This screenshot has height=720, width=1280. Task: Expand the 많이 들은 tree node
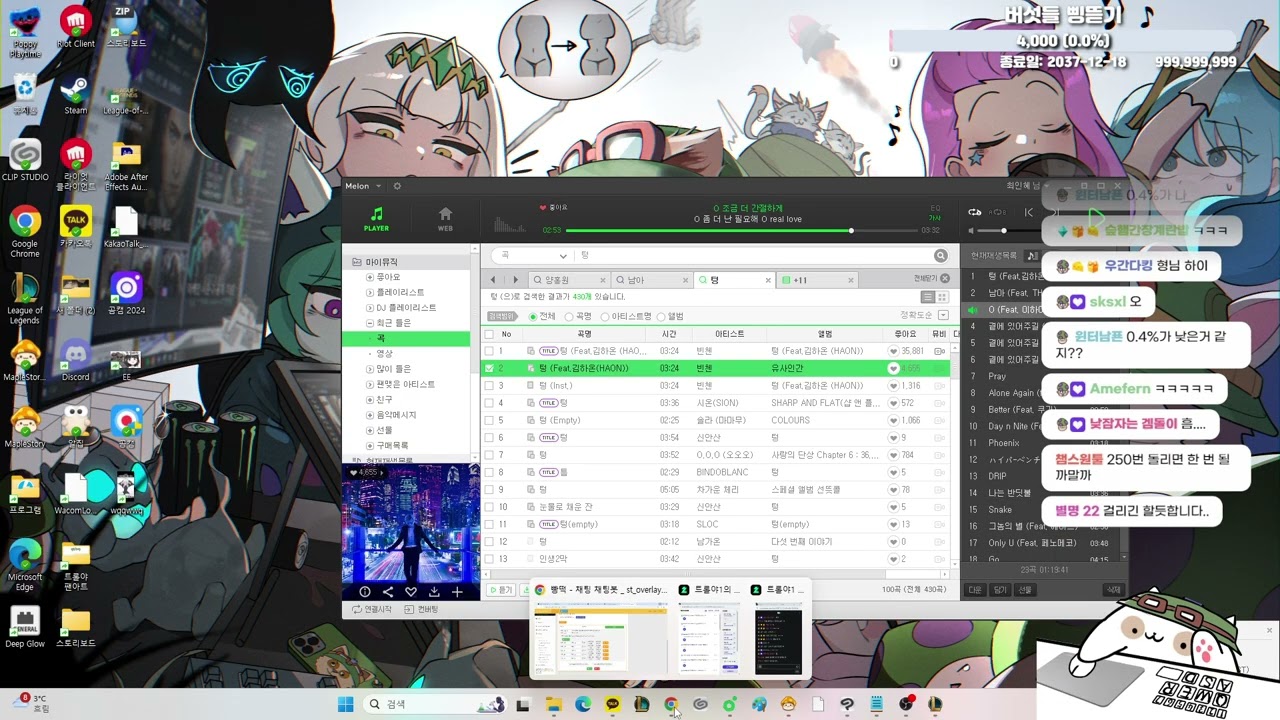370,369
